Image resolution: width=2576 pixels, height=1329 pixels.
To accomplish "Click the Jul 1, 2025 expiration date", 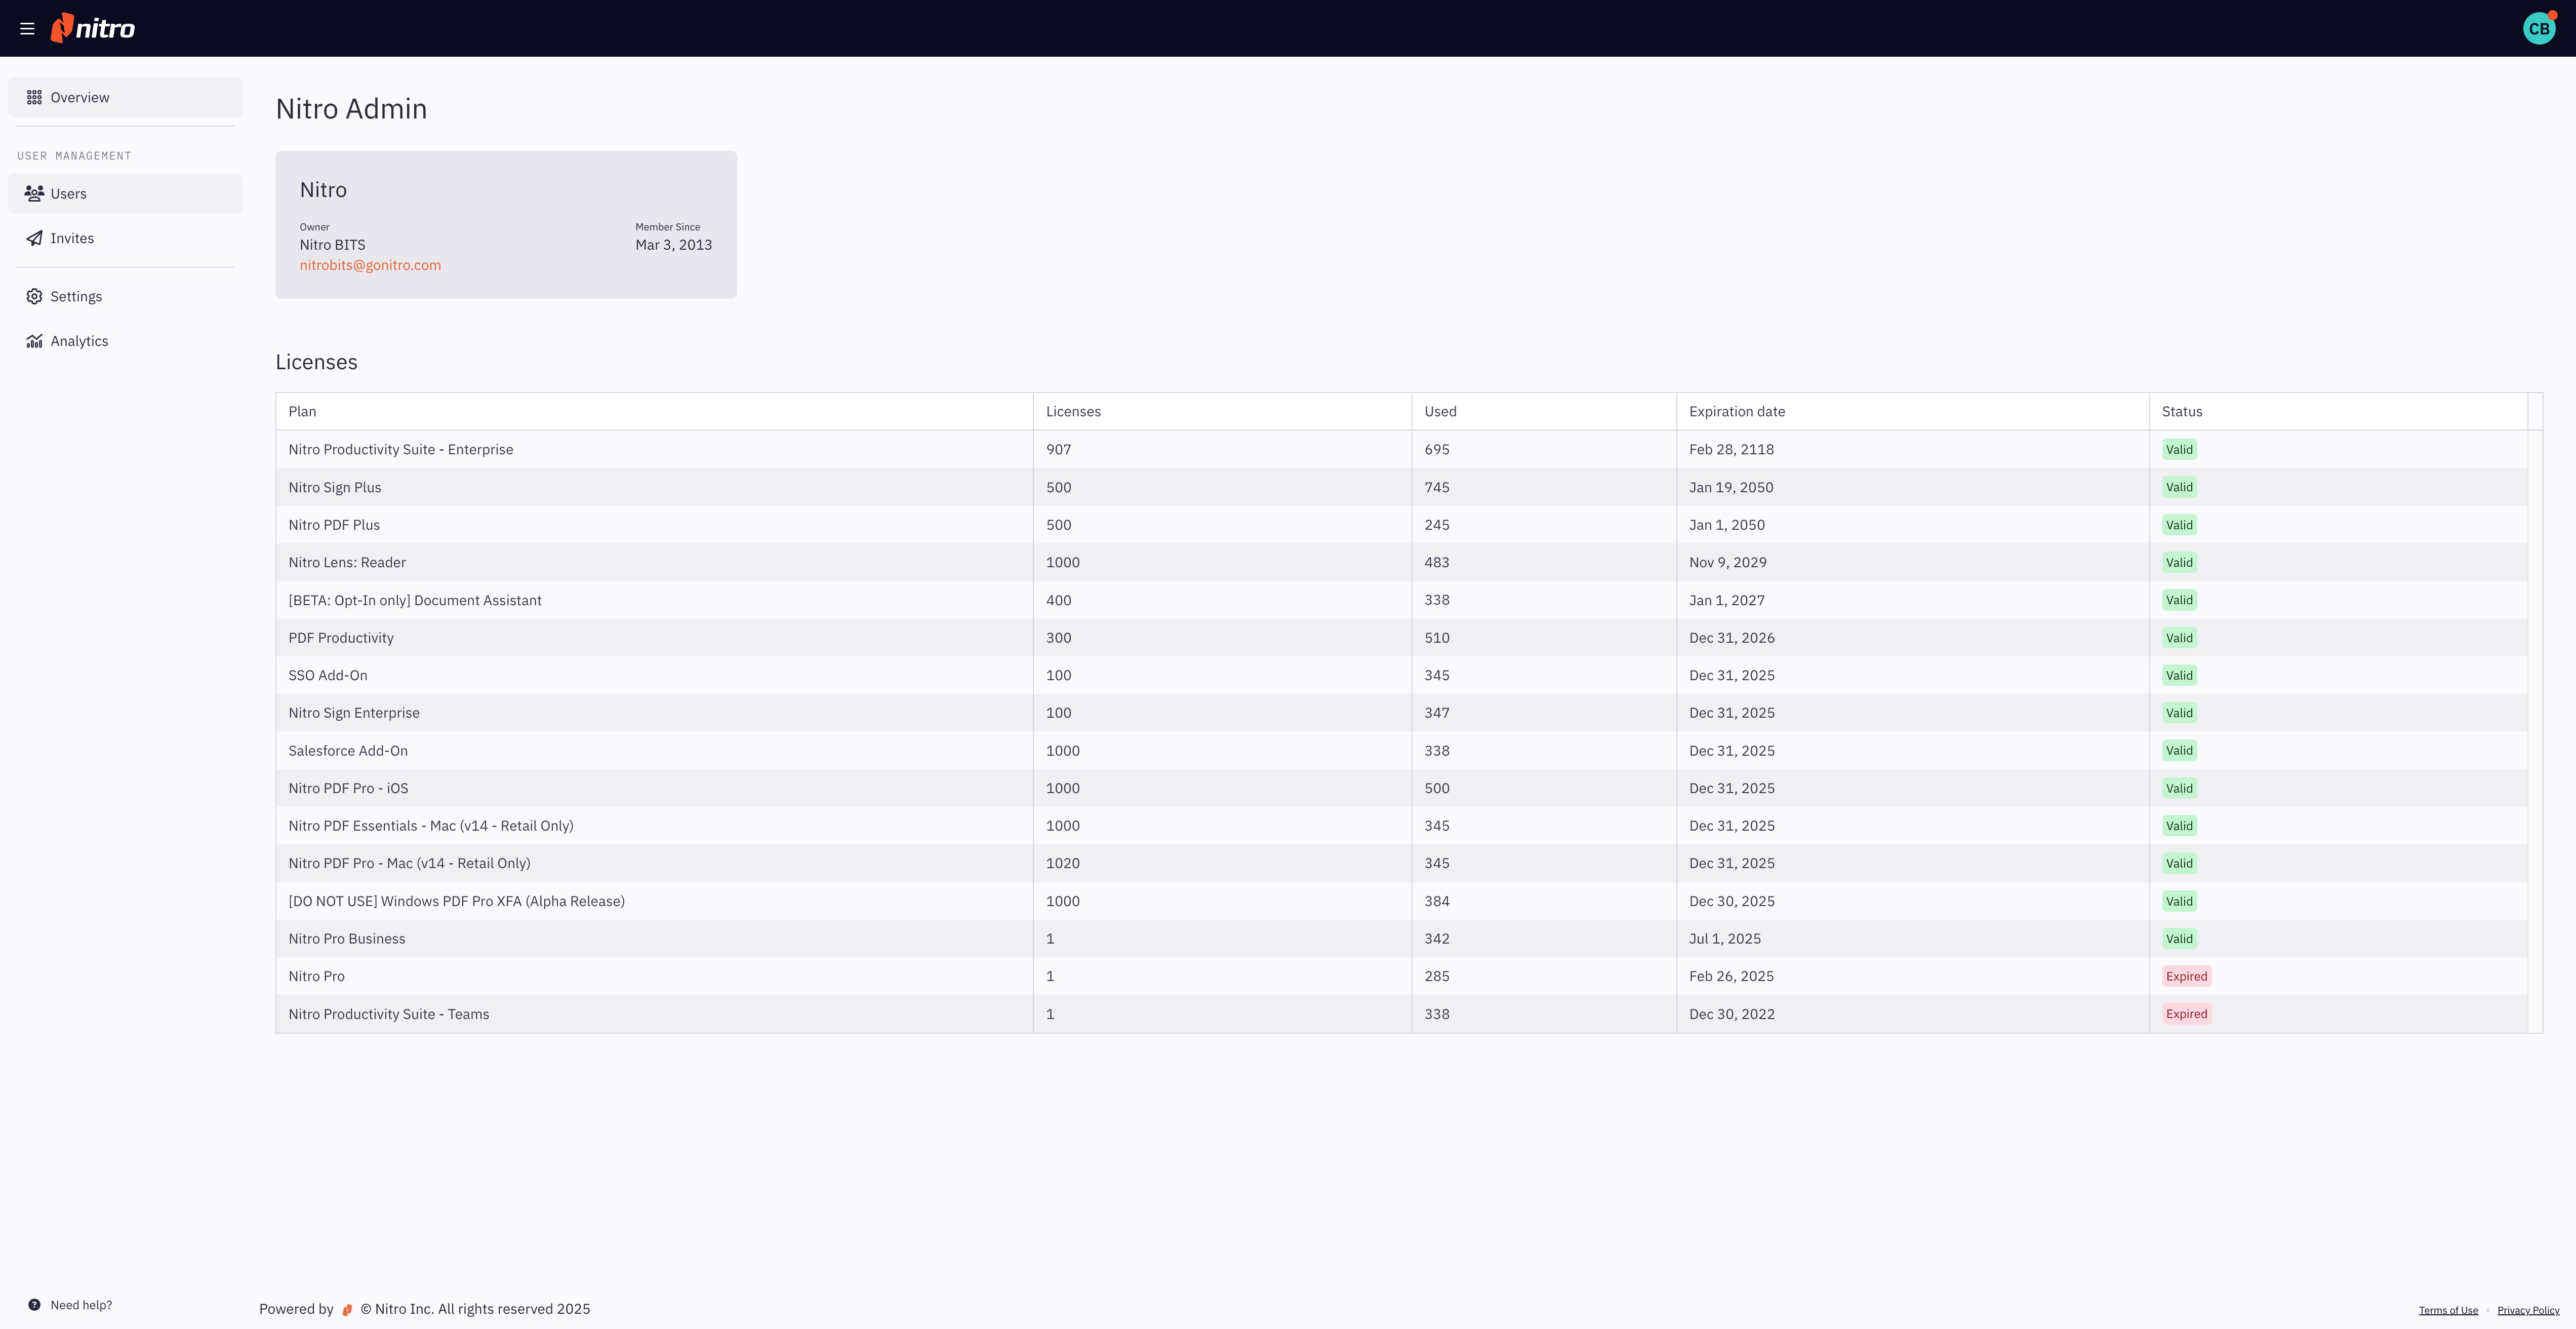I will point(1725,939).
